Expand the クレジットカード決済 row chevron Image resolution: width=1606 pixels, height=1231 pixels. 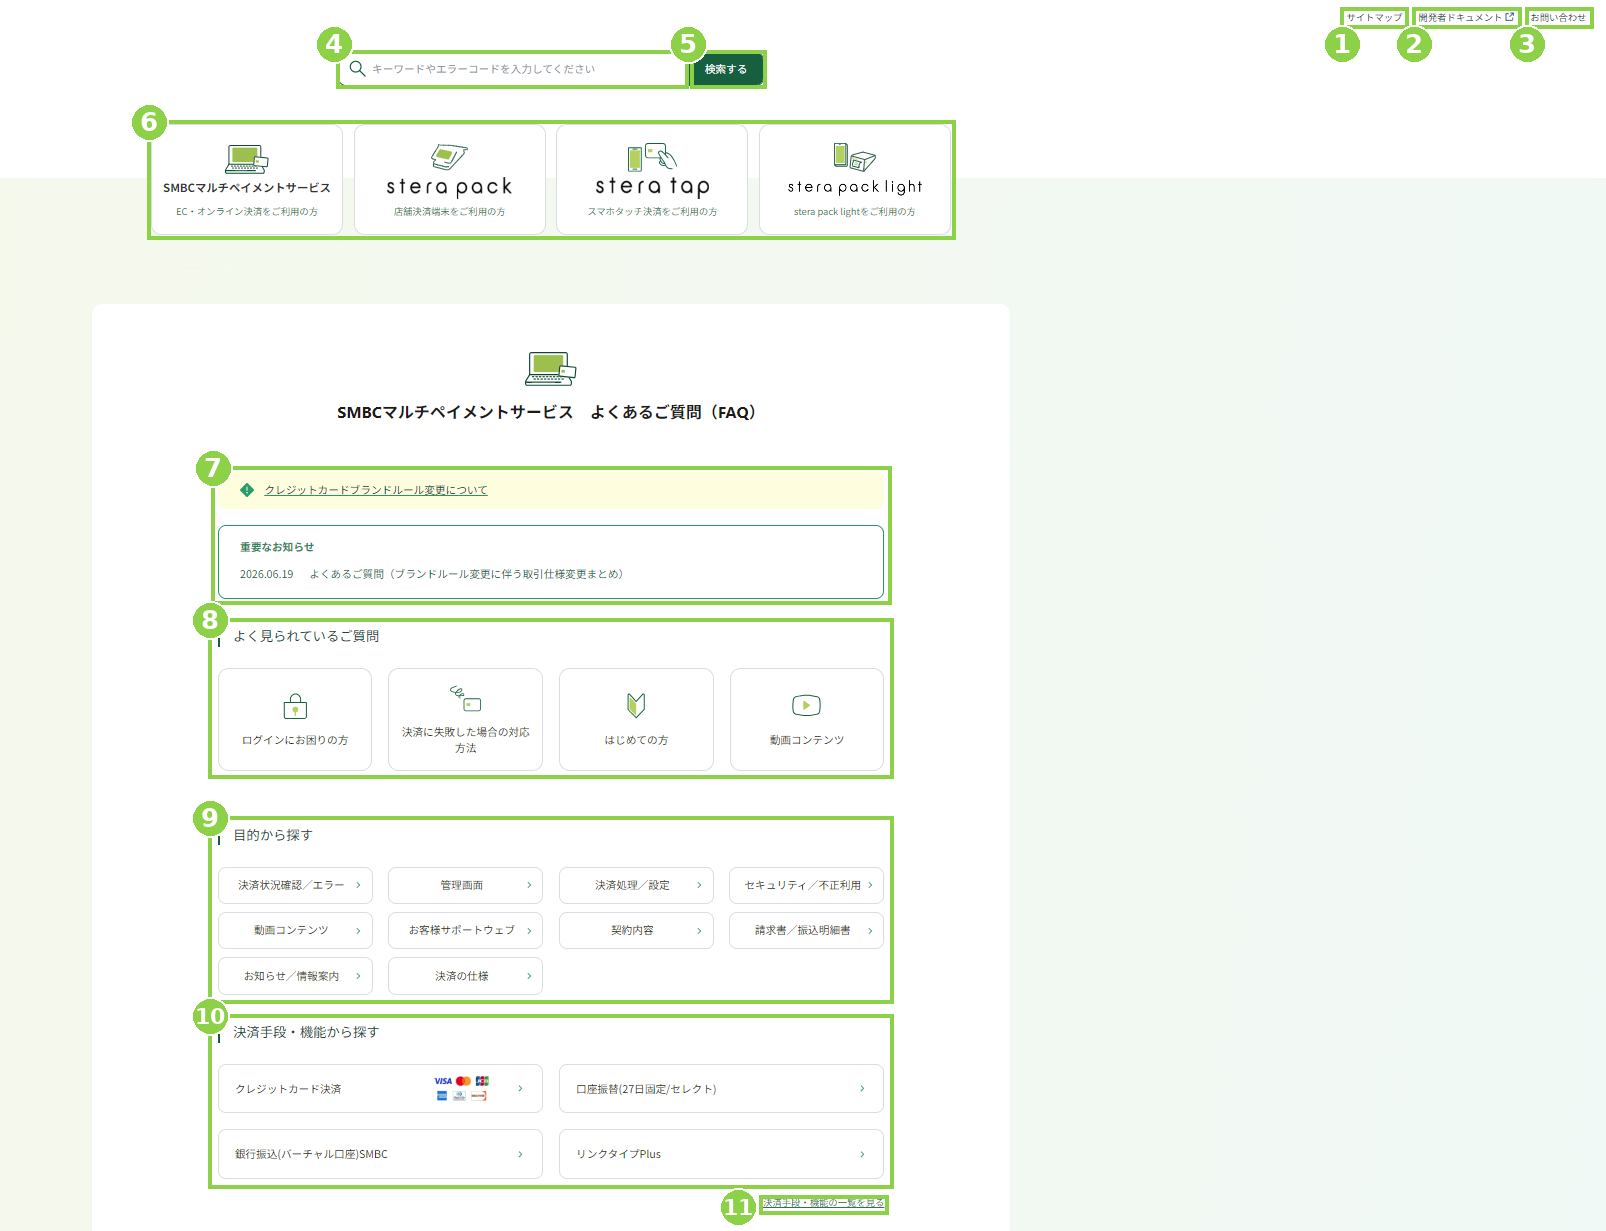(x=520, y=1088)
